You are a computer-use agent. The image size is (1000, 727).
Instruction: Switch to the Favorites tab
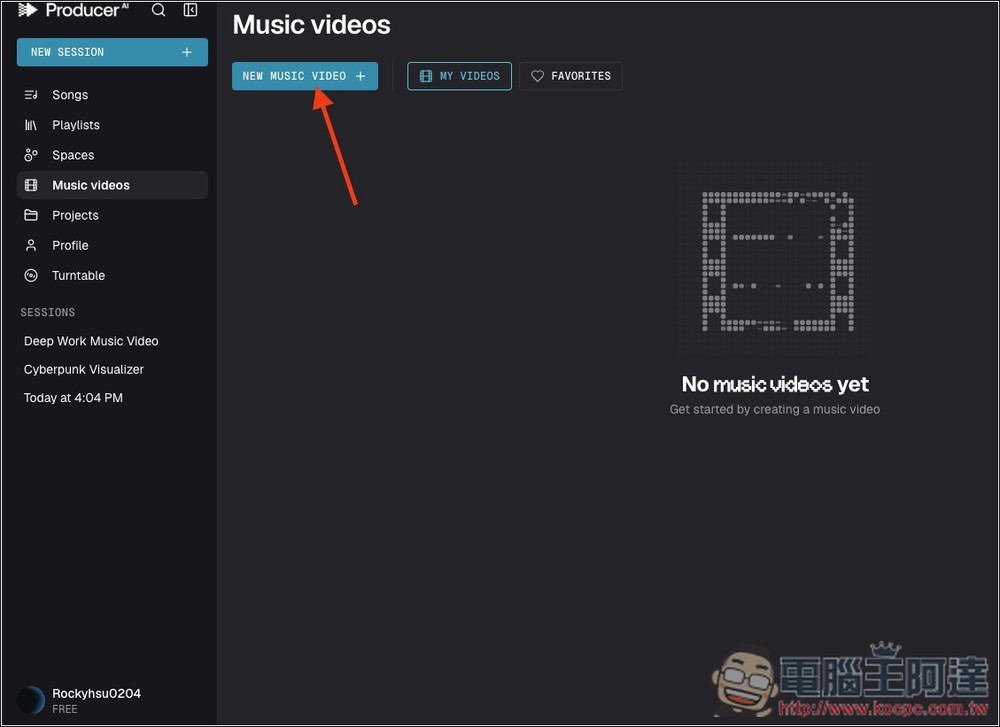click(571, 76)
